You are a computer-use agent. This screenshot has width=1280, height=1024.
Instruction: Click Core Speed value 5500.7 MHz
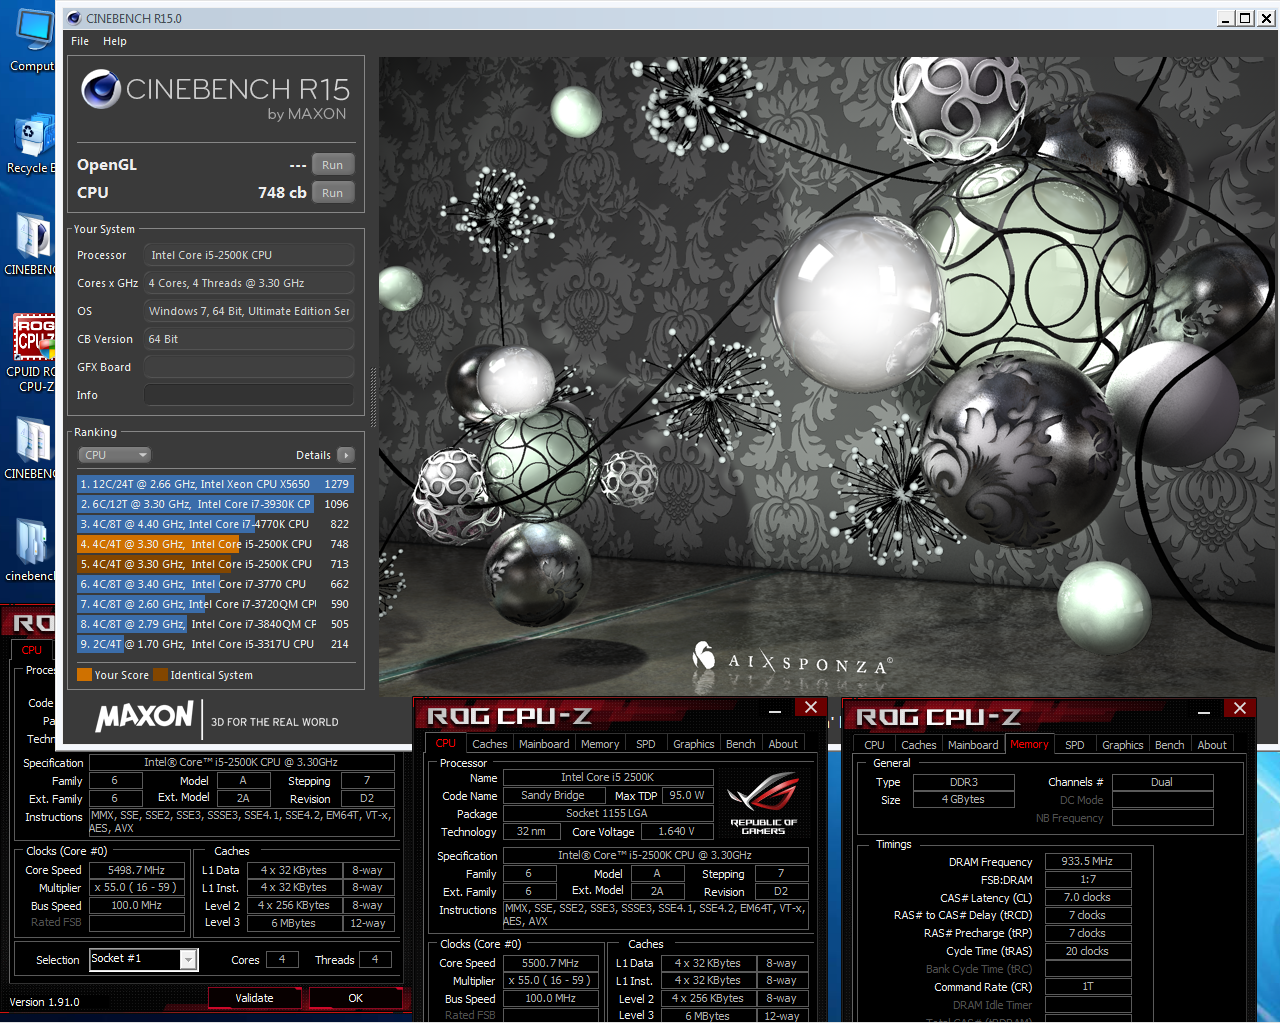(x=551, y=963)
